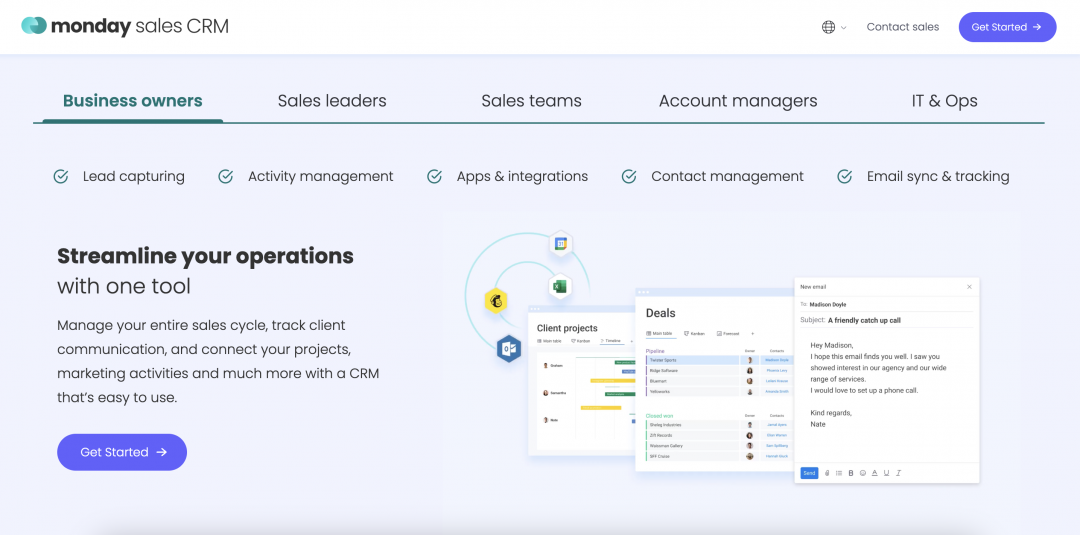
Task: Click the text color icon in email toolbar
Action: pos(875,473)
